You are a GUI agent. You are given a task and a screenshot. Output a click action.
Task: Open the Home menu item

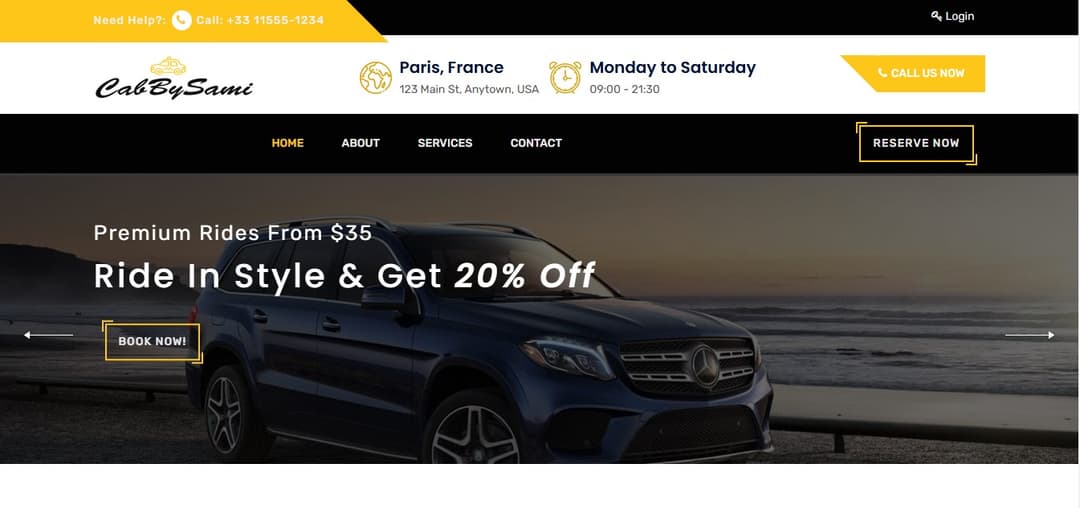pyautogui.click(x=287, y=143)
